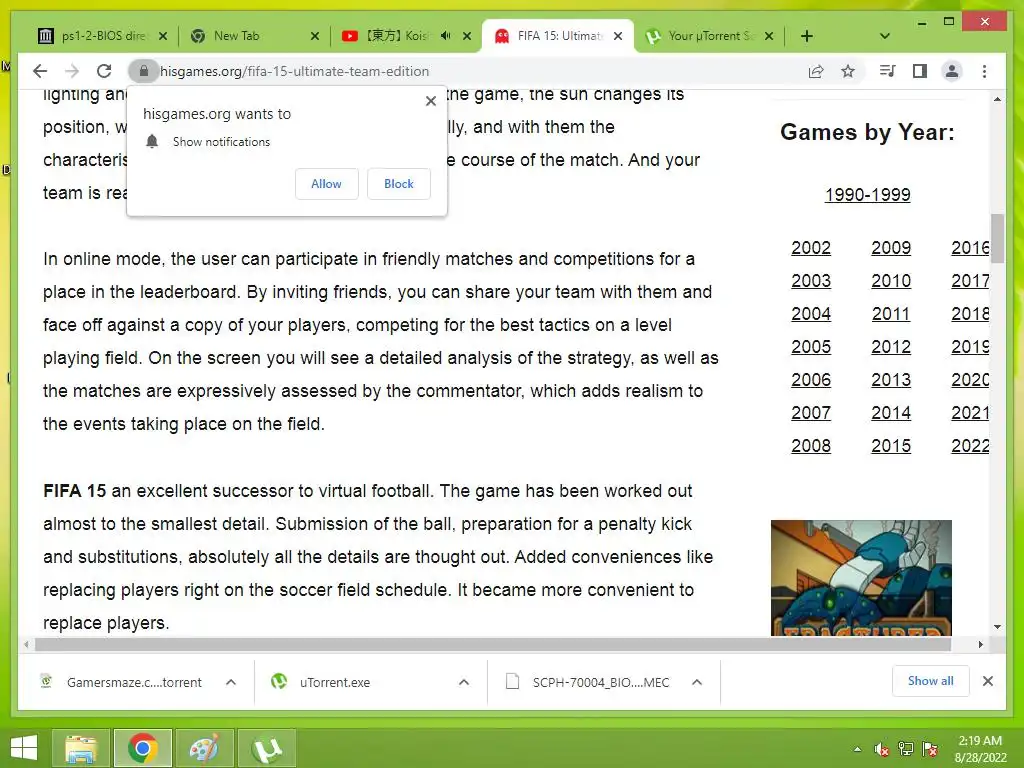Open the tab search dropdown chevron
This screenshot has width=1024, height=768.
pos(885,37)
